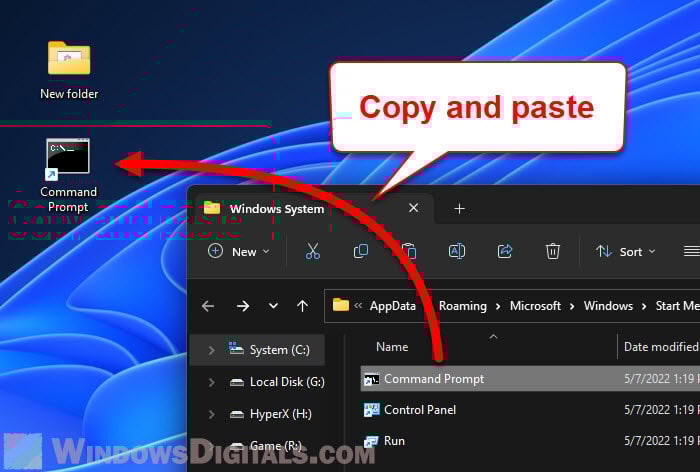Expand HyperX (H:) tree node
Screen dimensions: 700x472
point(211,414)
